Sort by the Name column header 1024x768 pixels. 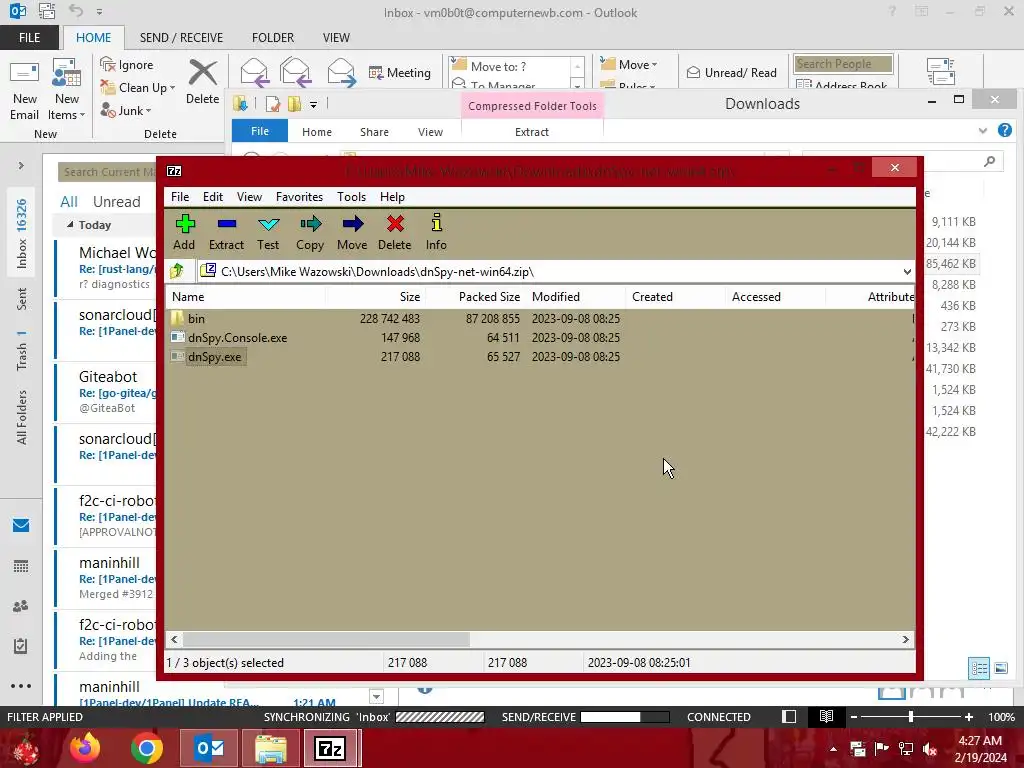tap(246, 296)
